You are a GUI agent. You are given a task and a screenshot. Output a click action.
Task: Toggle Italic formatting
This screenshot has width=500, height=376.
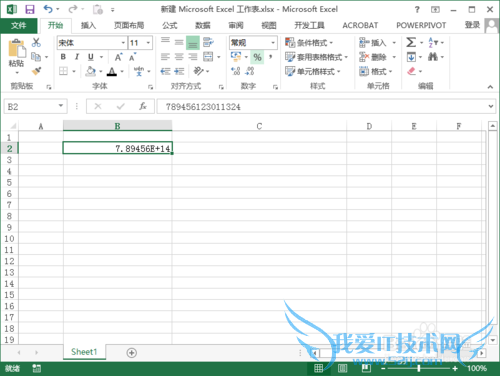(x=77, y=57)
